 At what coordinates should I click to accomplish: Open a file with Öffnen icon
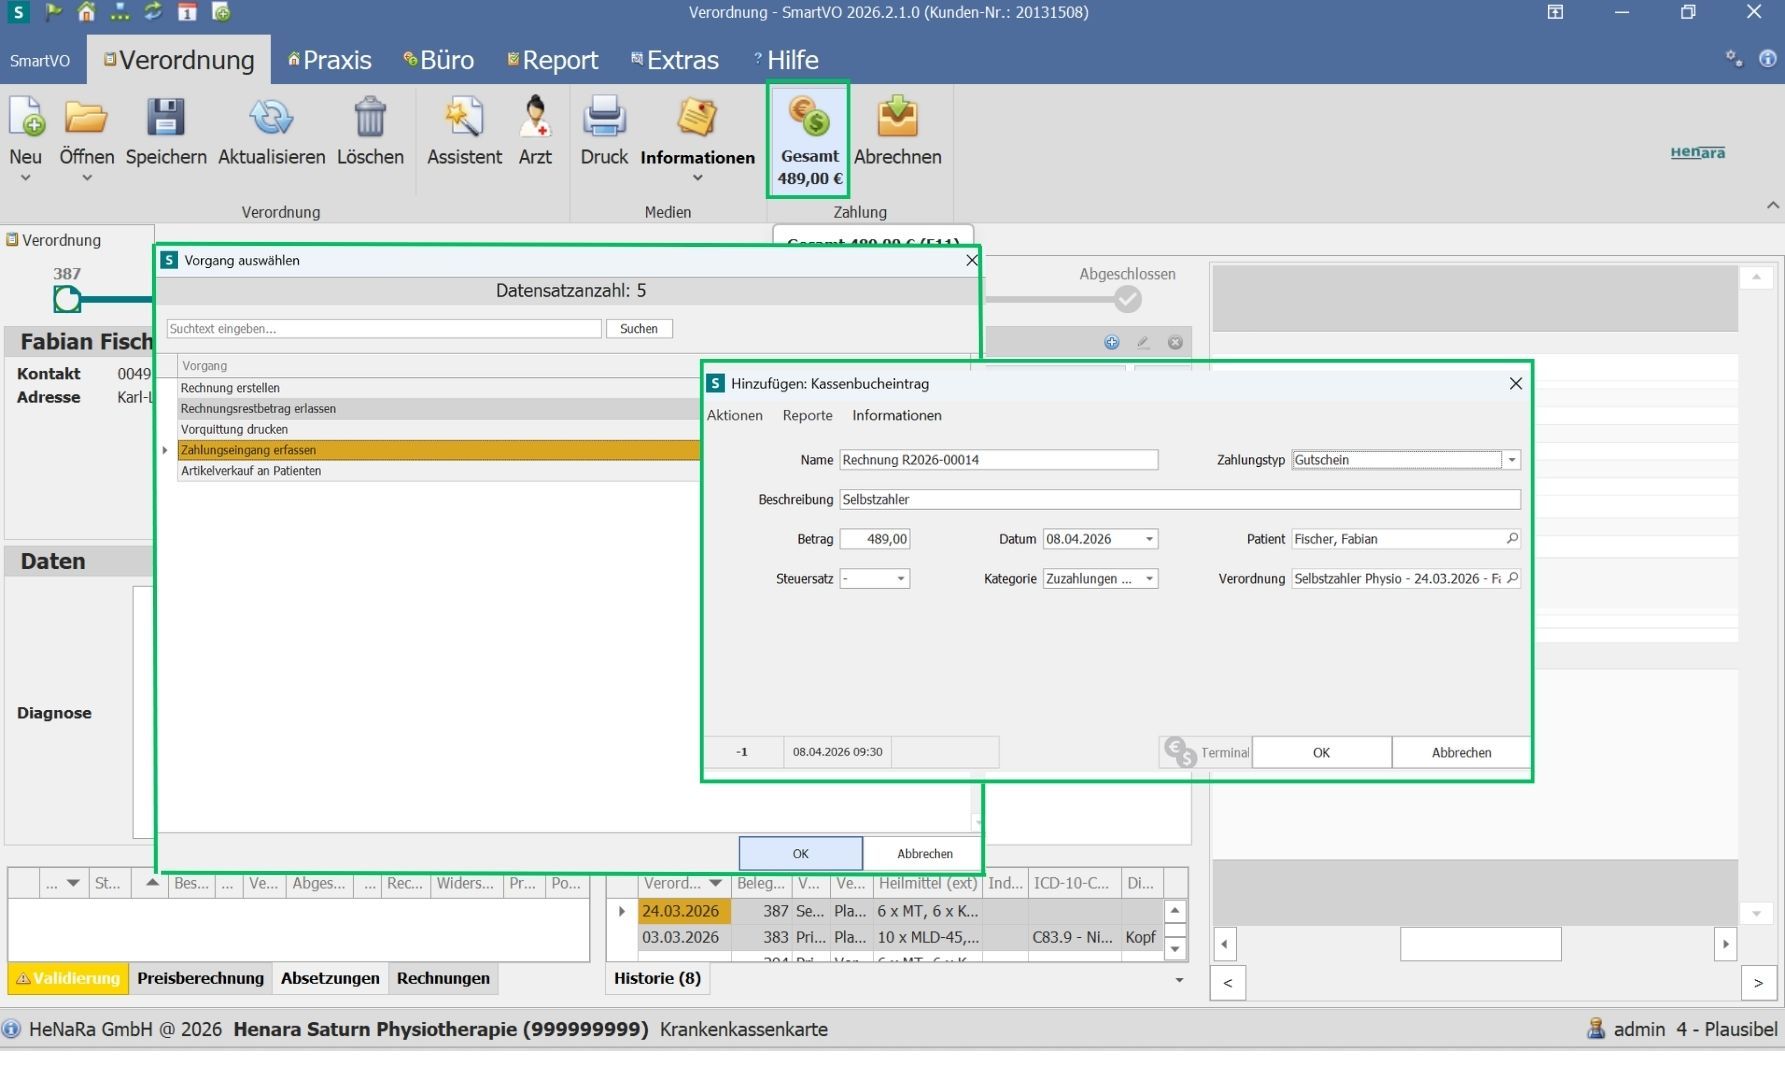pyautogui.click(x=86, y=118)
